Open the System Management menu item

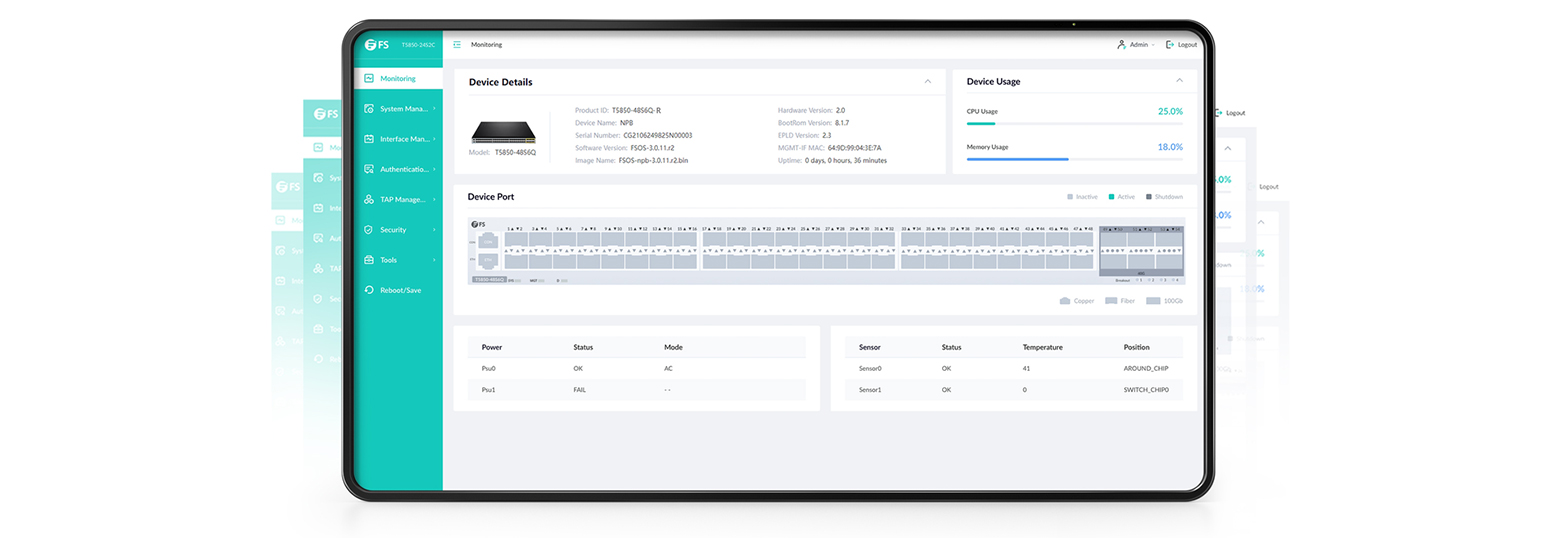coord(398,108)
